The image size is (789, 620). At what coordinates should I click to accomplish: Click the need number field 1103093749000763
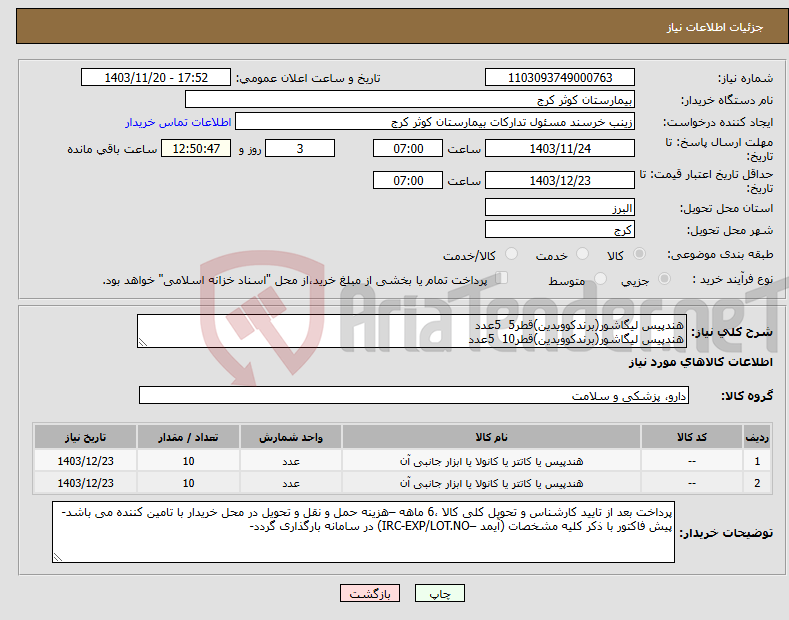[x=560, y=78]
